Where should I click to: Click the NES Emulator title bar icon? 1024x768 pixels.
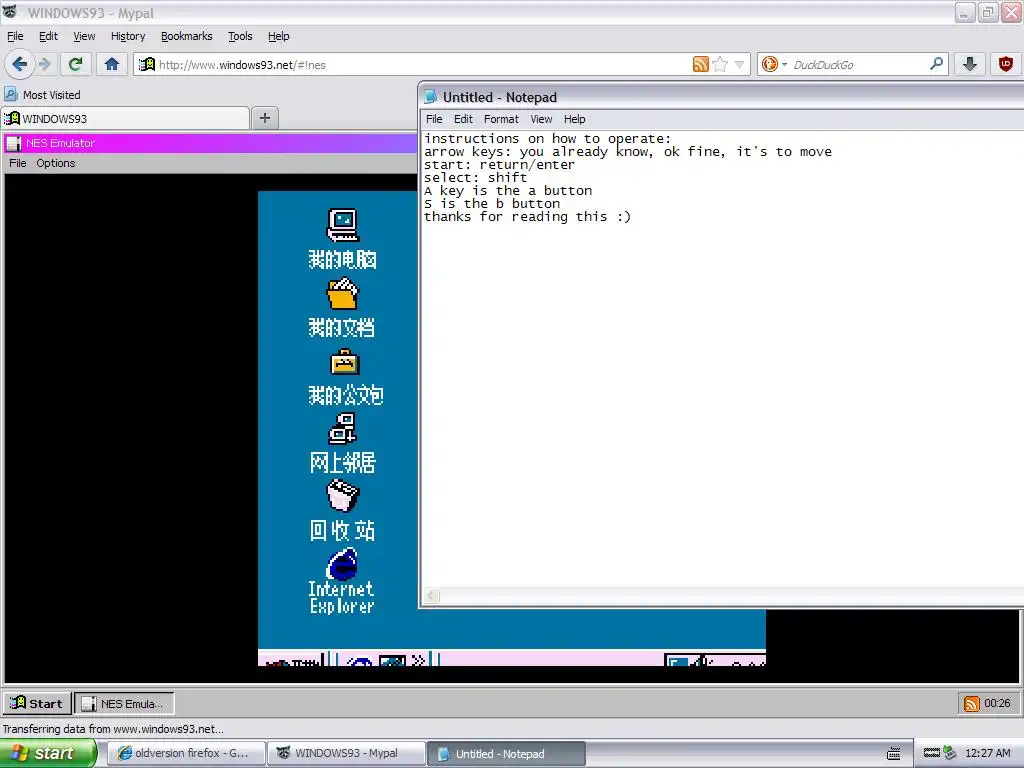pos(14,143)
